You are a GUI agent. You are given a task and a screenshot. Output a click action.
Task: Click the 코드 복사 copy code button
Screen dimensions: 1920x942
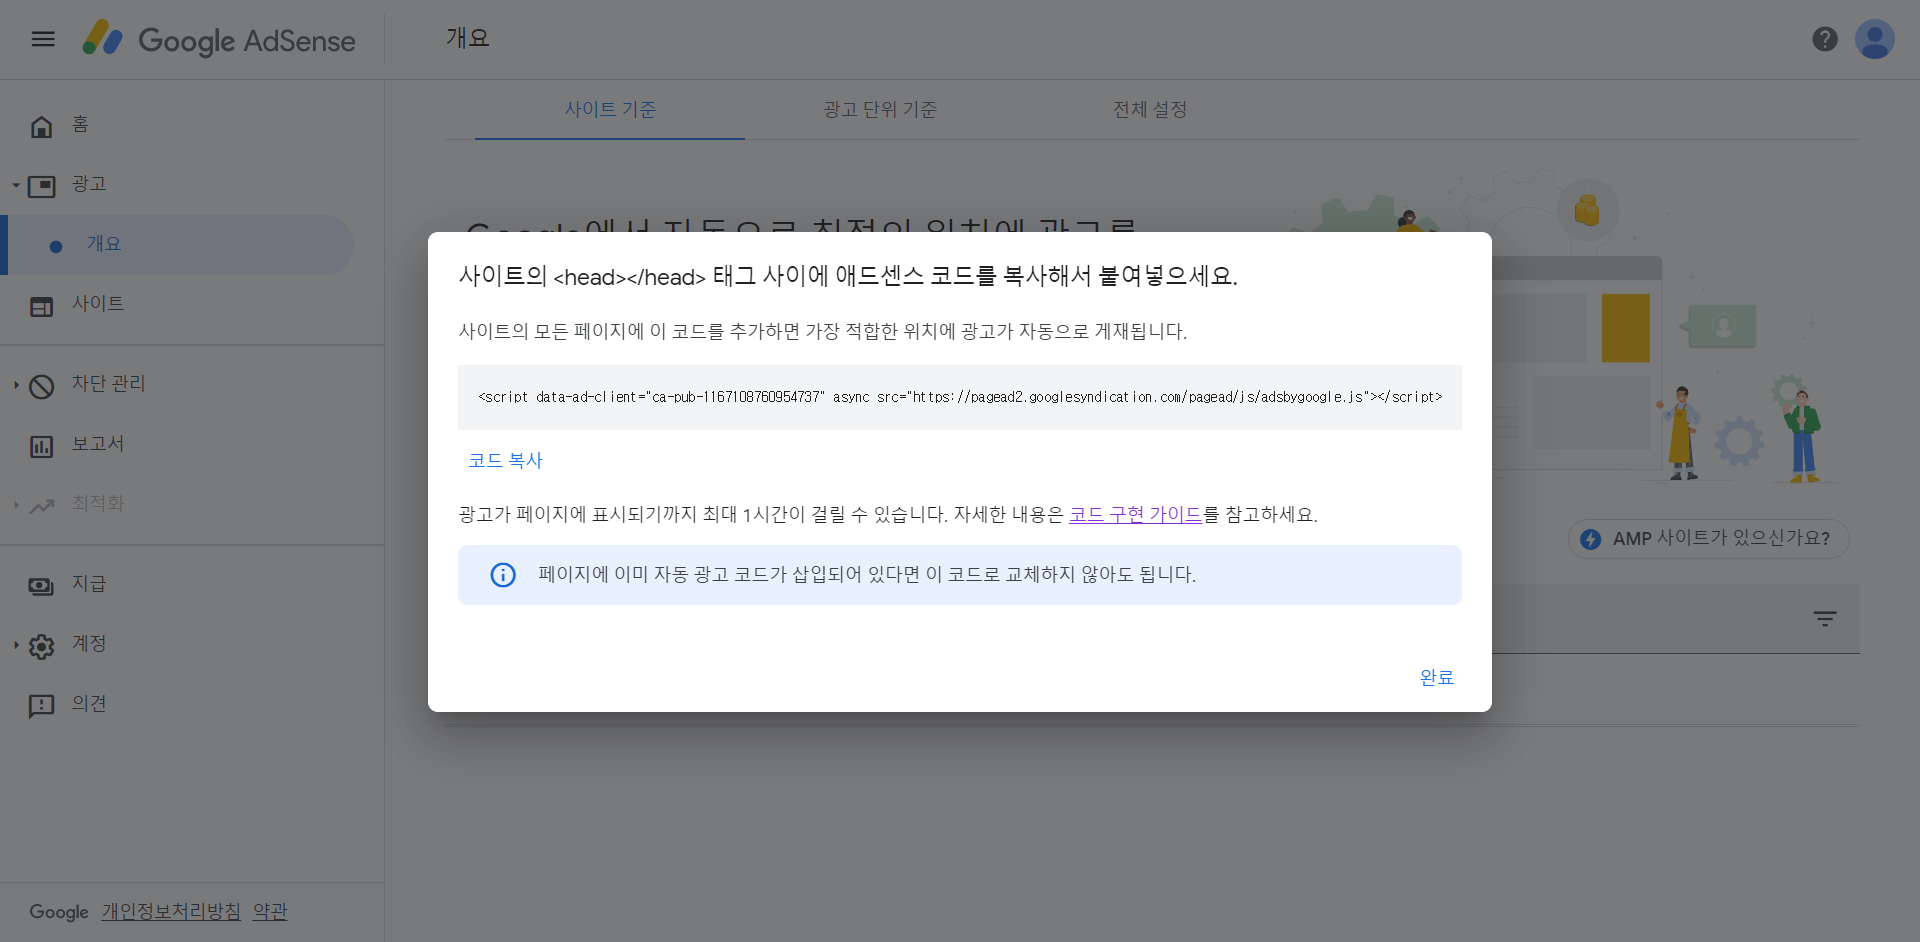(x=505, y=460)
